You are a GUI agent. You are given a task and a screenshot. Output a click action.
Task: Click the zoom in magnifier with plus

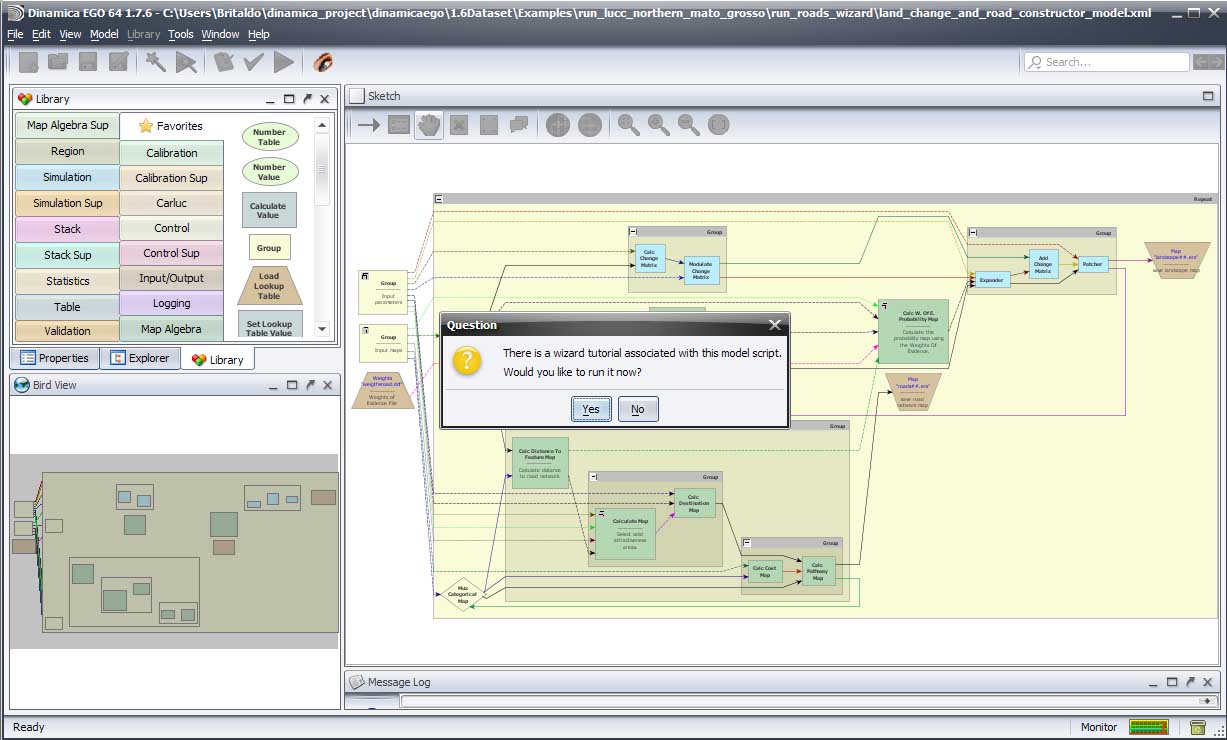(658, 125)
